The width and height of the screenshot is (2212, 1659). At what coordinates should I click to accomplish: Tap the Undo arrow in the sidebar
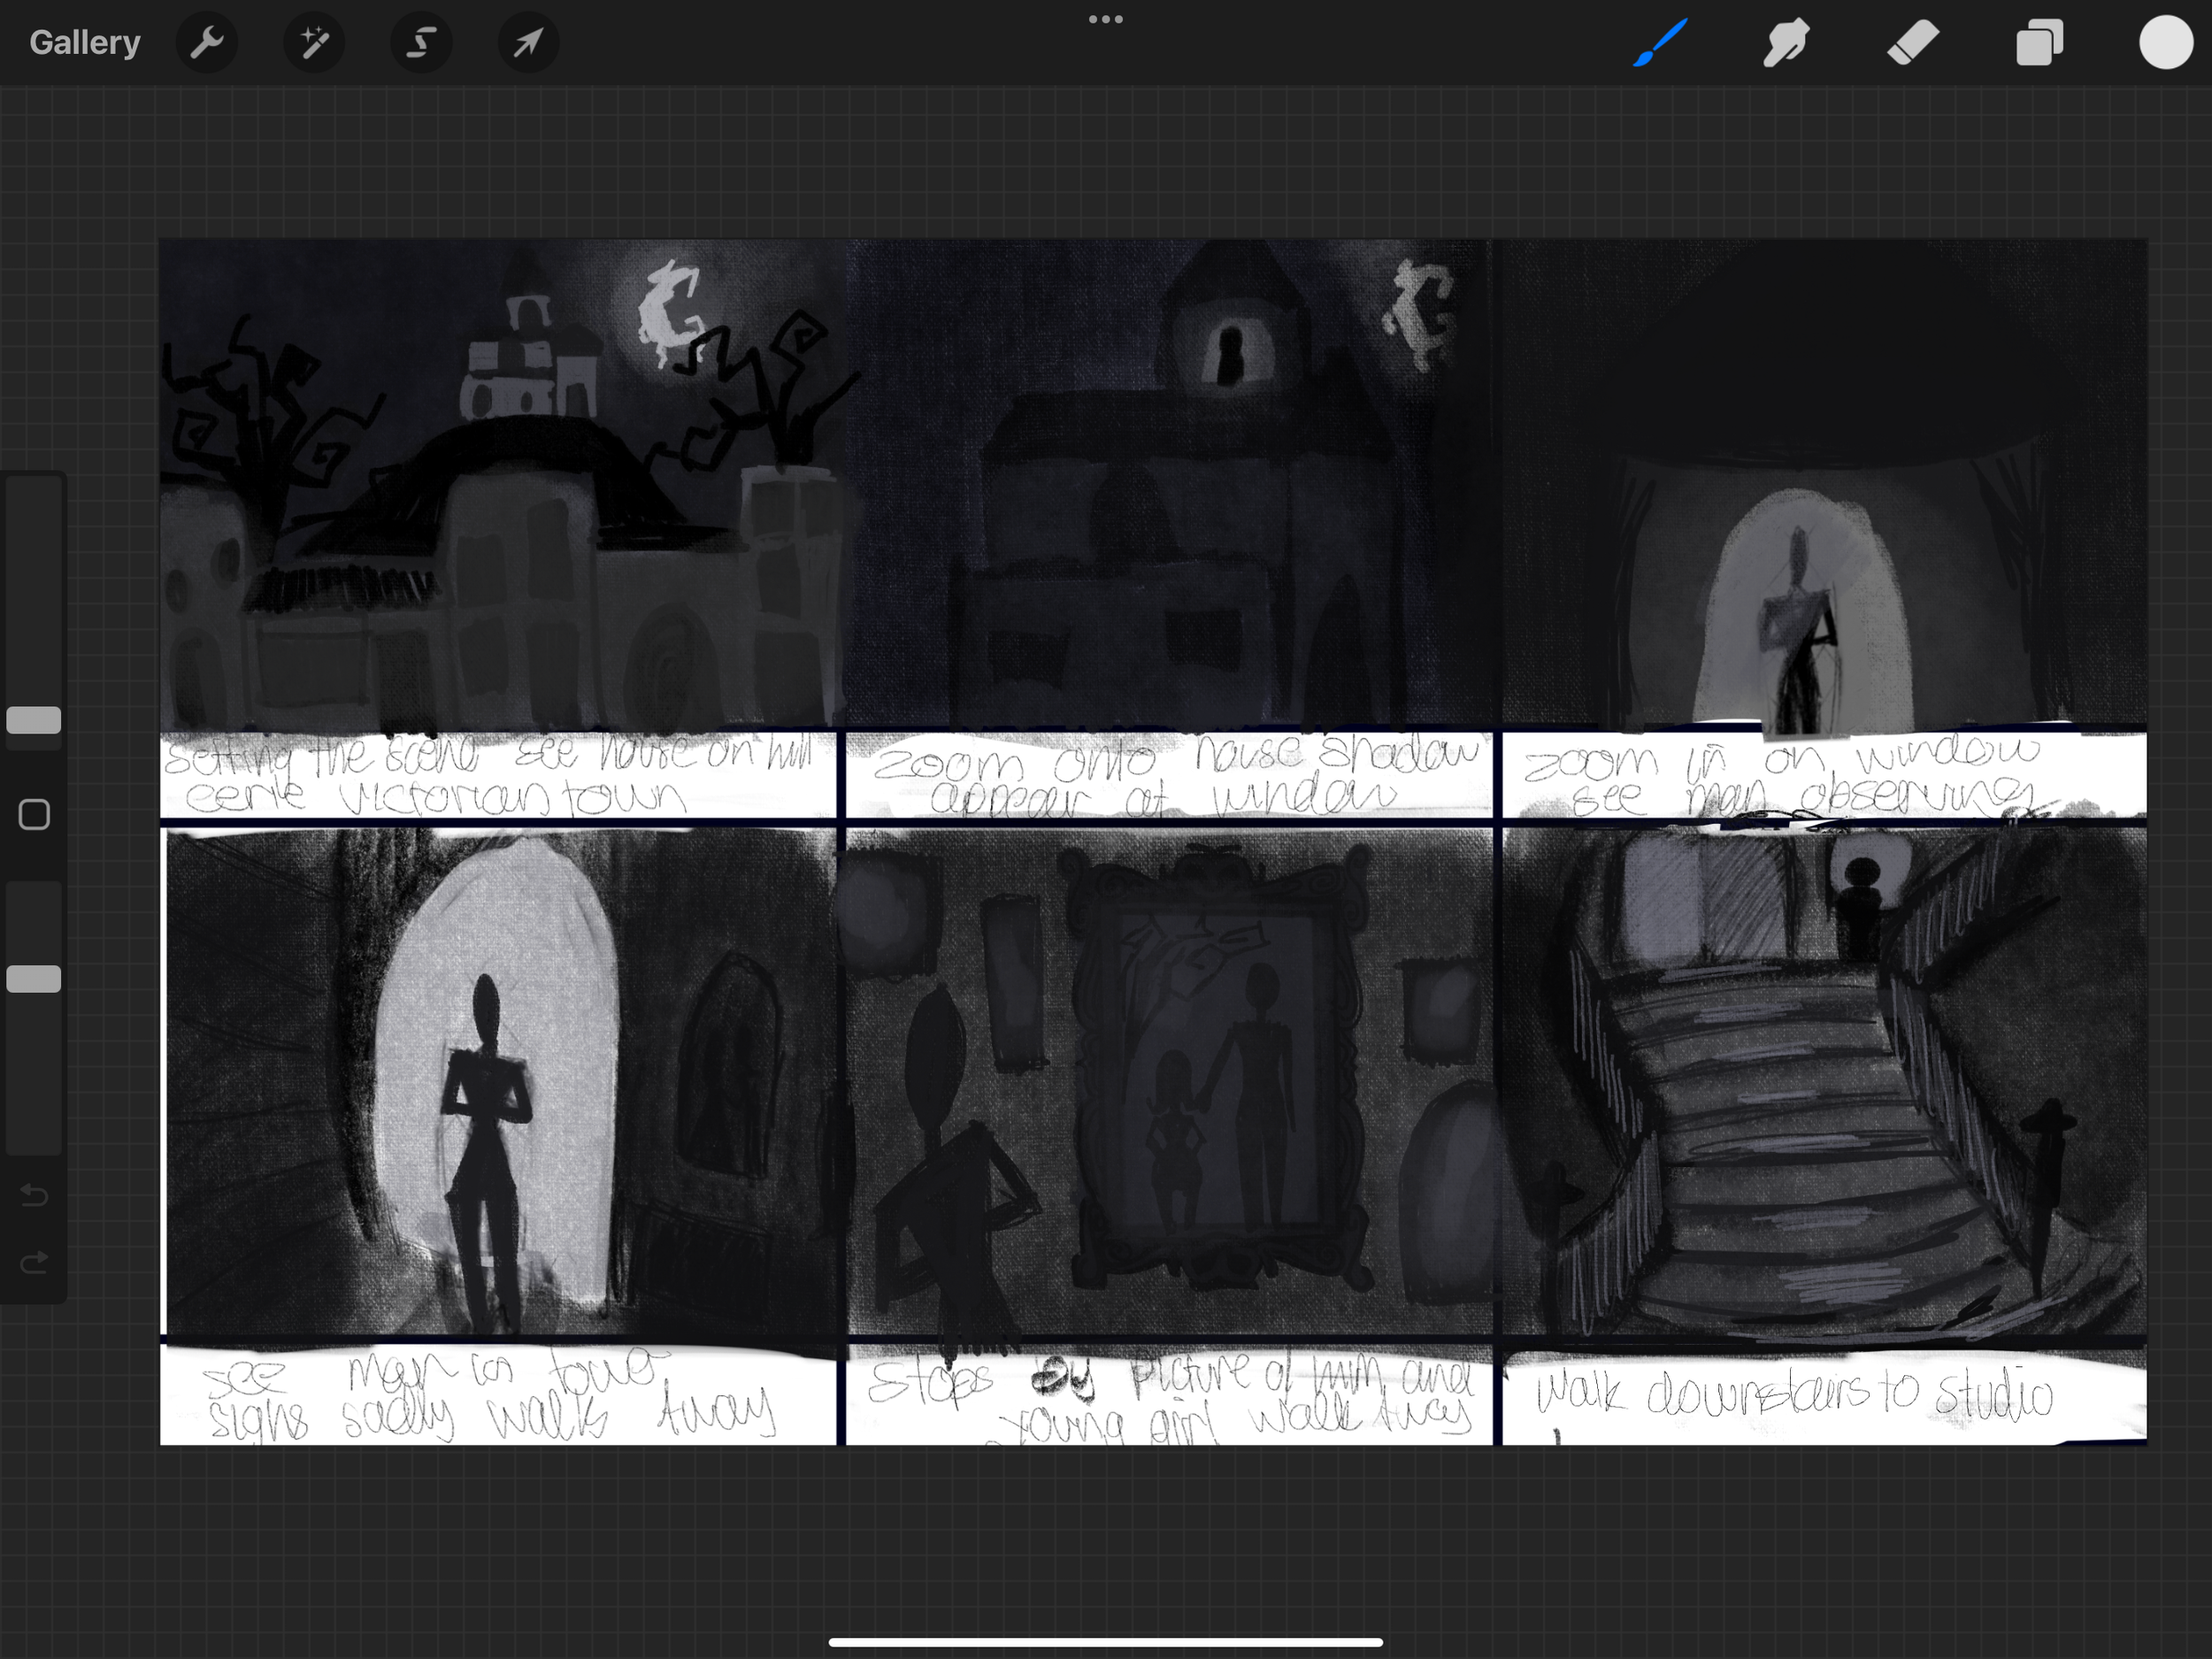point(33,1195)
